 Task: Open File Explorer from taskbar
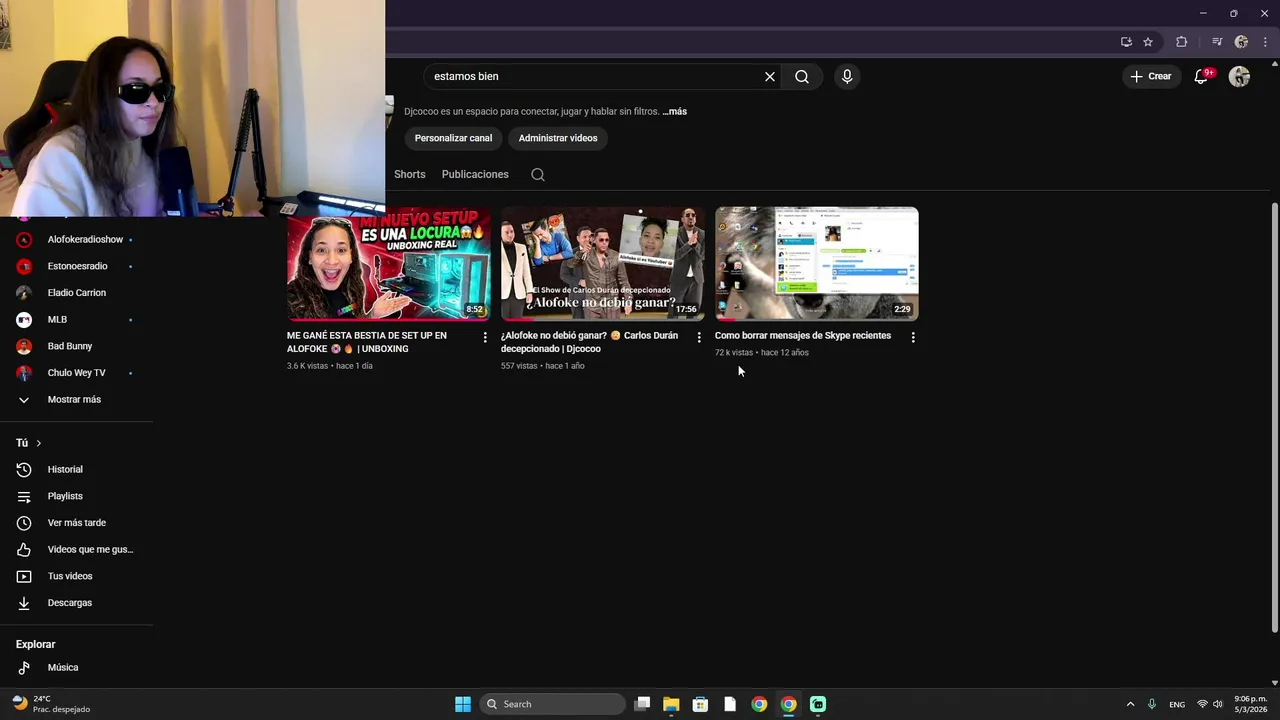[x=671, y=704]
